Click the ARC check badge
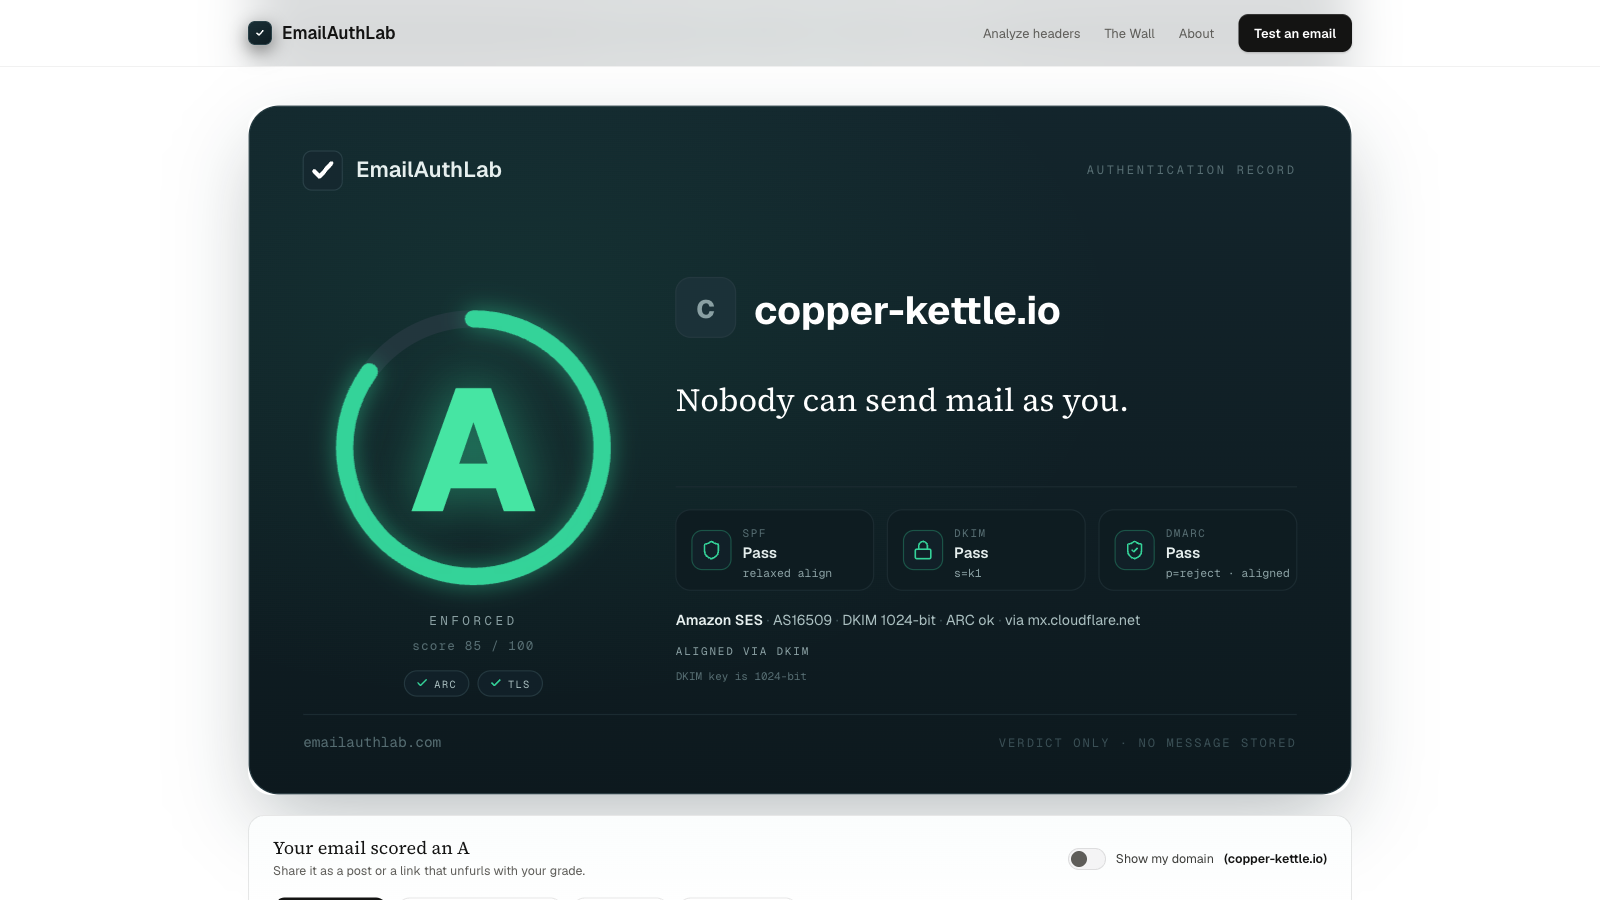1600x900 pixels. (x=436, y=684)
